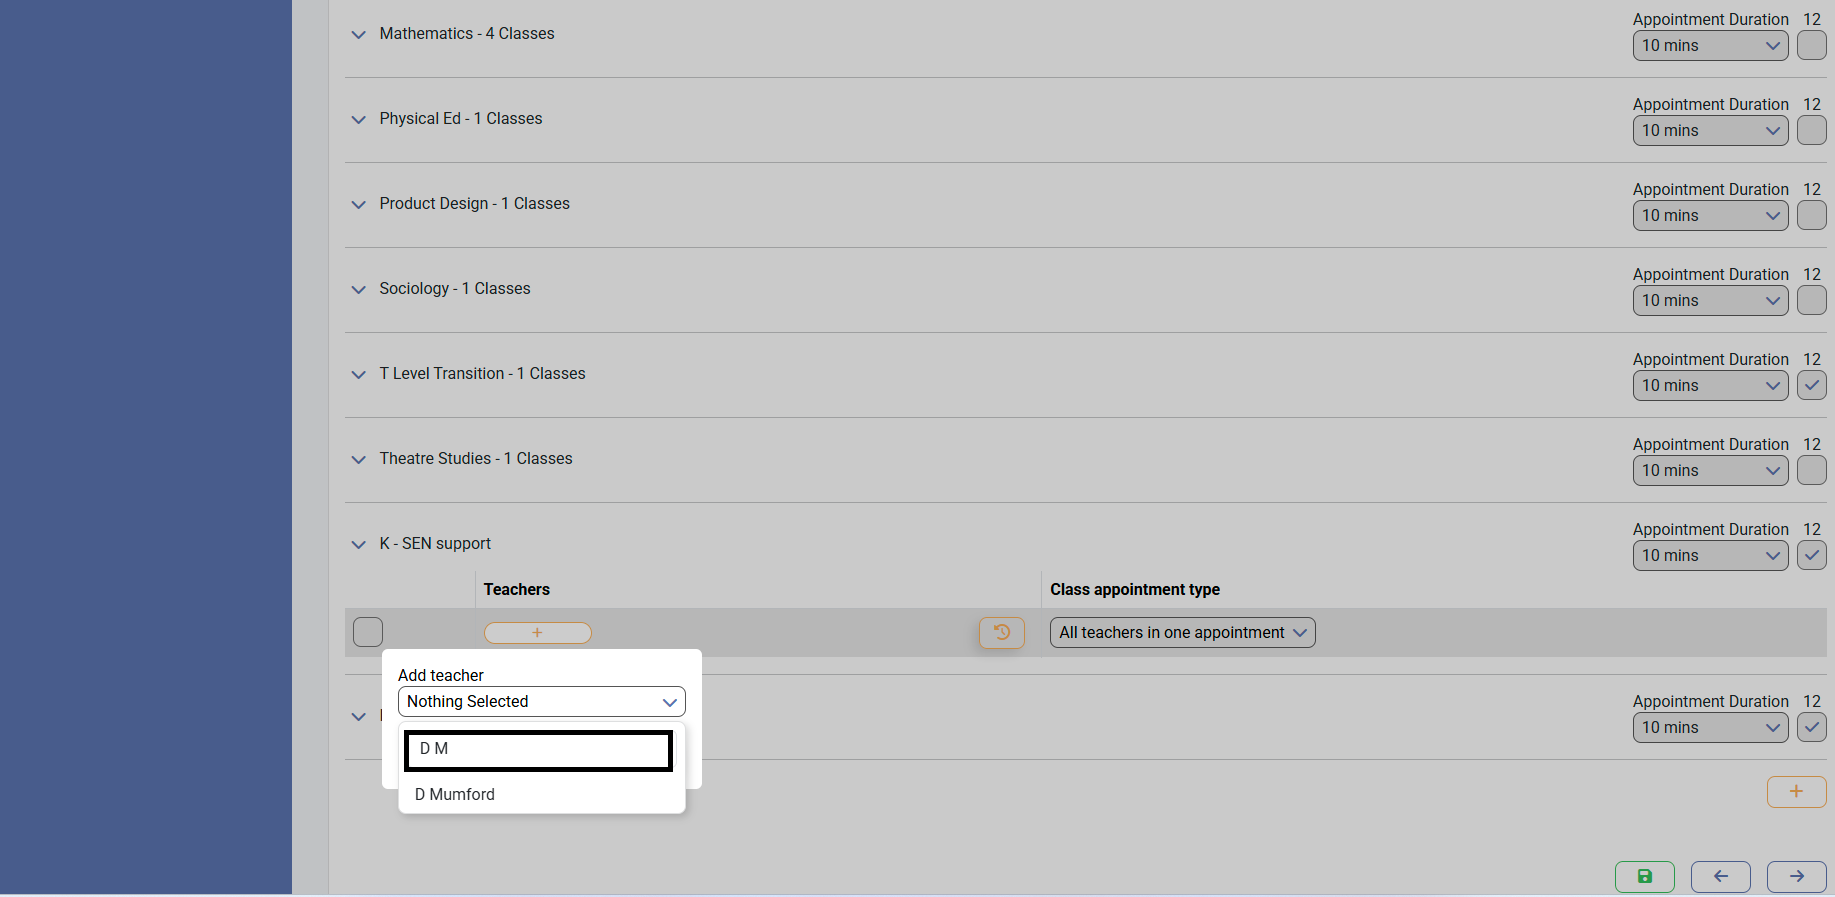Open the Add teacher Nothing Selected dropdown
The width and height of the screenshot is (1835, 897).
(541, 701)
